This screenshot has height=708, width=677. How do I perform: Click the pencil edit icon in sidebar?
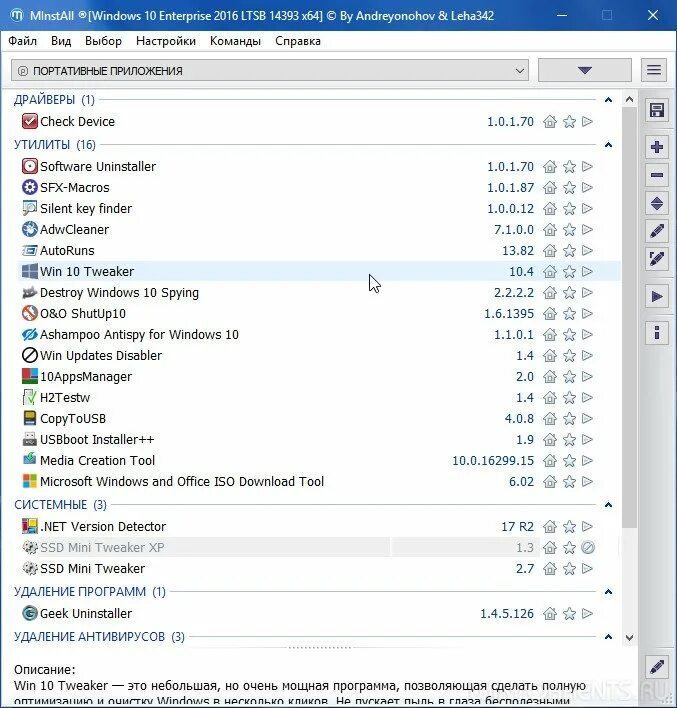pyautogui.click(x=657, y=231)
